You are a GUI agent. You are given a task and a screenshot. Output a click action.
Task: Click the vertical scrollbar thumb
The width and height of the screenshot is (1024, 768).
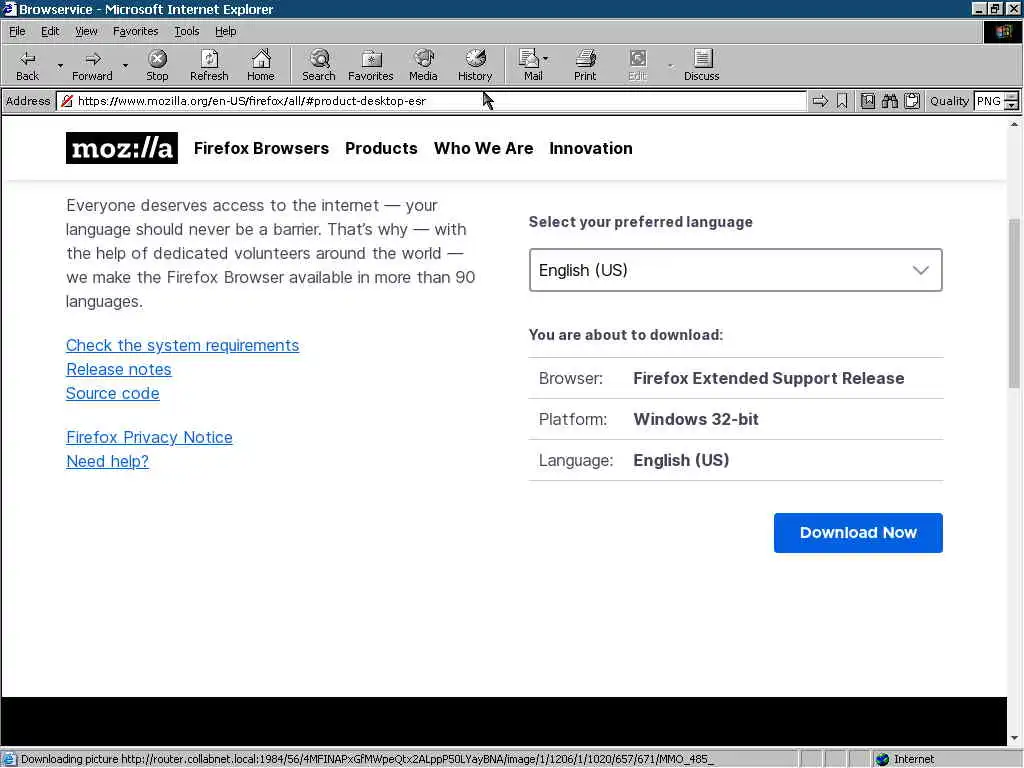1014,304
